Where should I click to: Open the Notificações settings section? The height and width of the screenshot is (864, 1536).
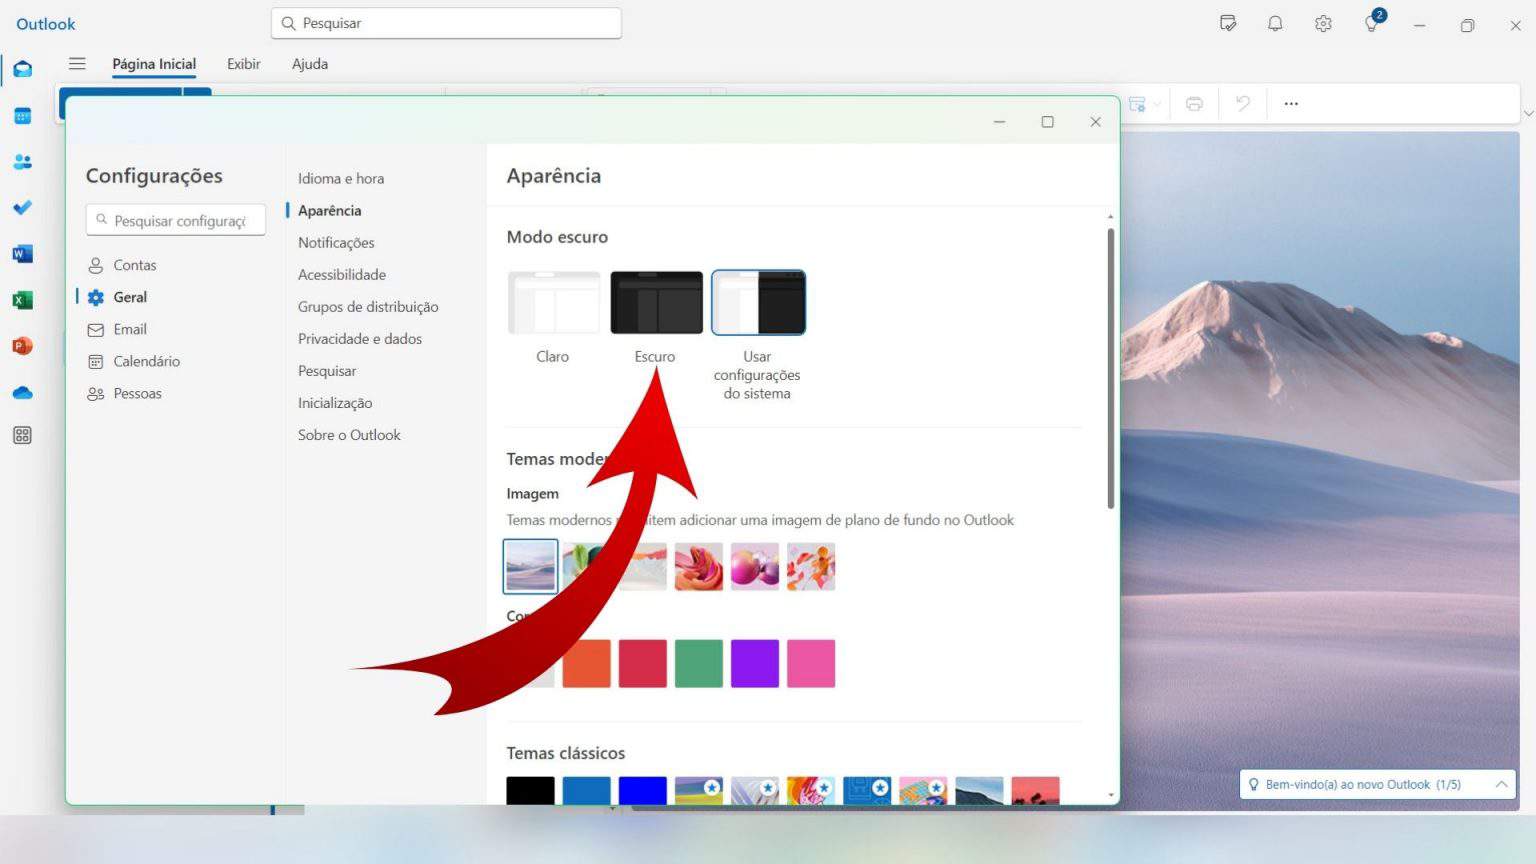pyautogui.click(x=336, y=243)
